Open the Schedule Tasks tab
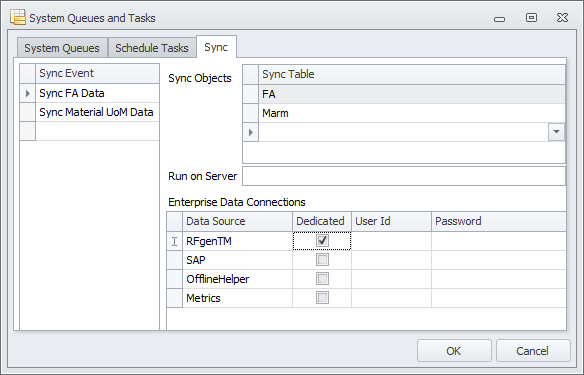This screenshot has height=375, width=584. click(152, 48)
